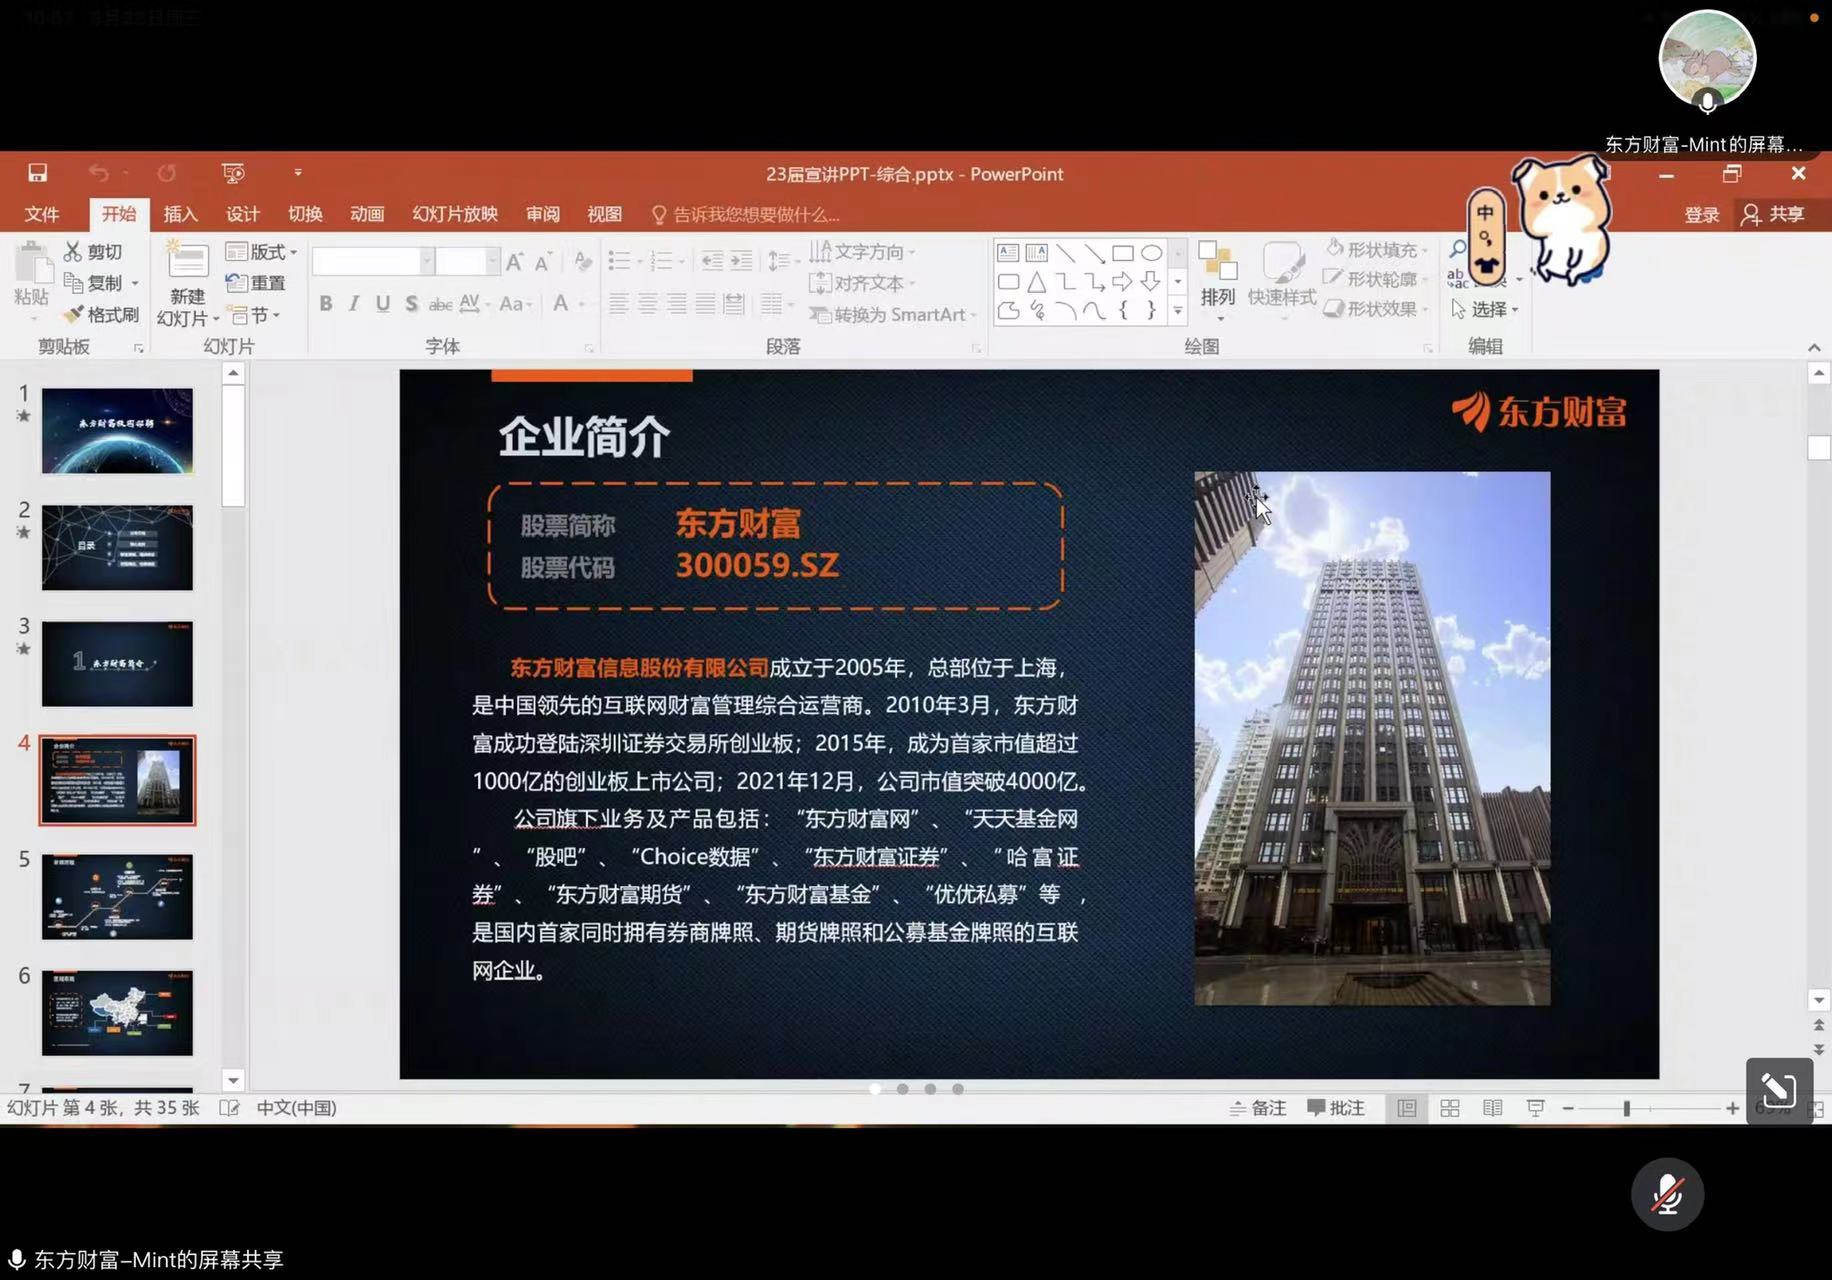Select the triangle shape in the shapes gallery
This screenshot has height=1280, width=1832.
click(1037, 282)
